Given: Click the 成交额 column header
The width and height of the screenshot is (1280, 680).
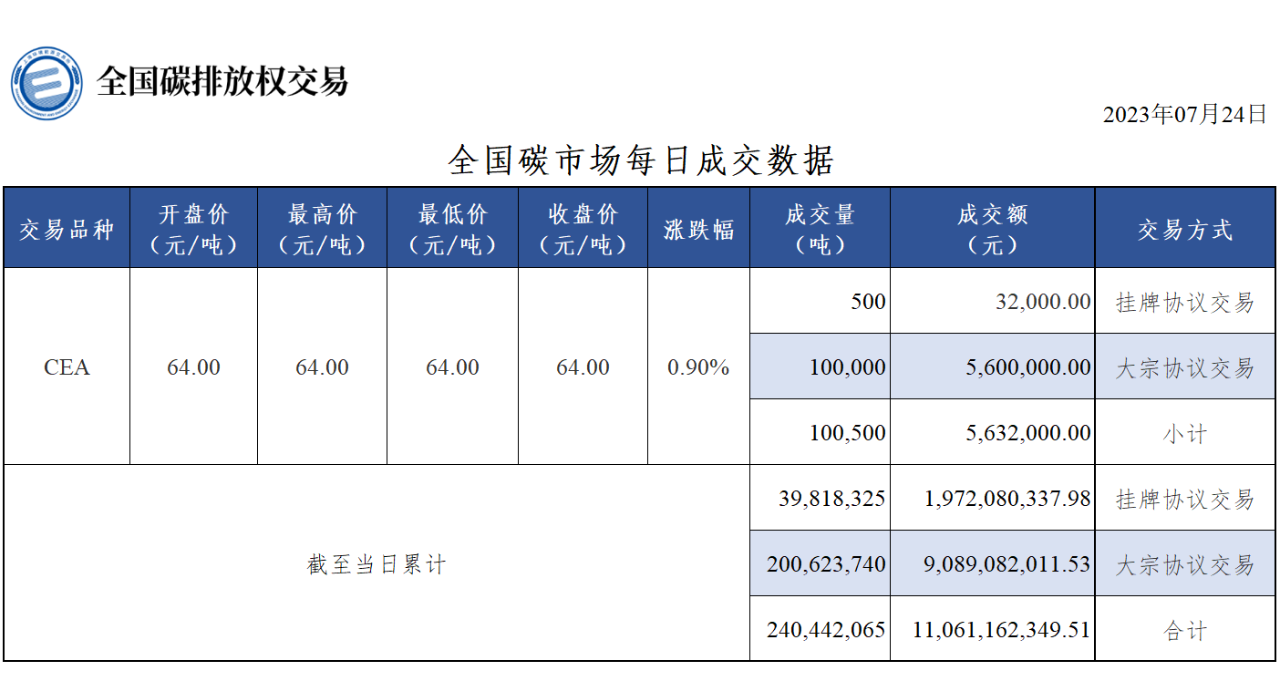Looking at the screenshot, I should point(992,229).
